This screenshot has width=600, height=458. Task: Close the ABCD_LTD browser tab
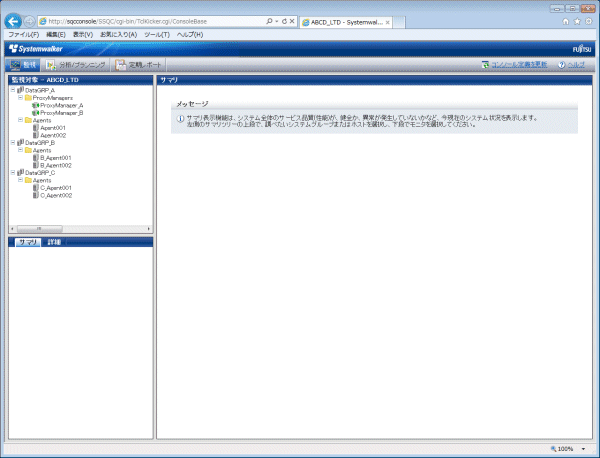pyautogui.click(x=387, y=23)
